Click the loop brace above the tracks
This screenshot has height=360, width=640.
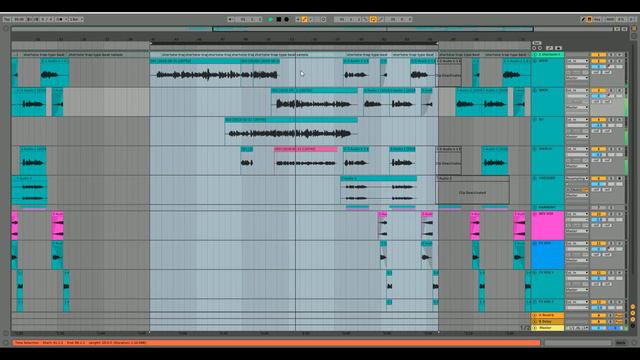[x=293, y=43]
